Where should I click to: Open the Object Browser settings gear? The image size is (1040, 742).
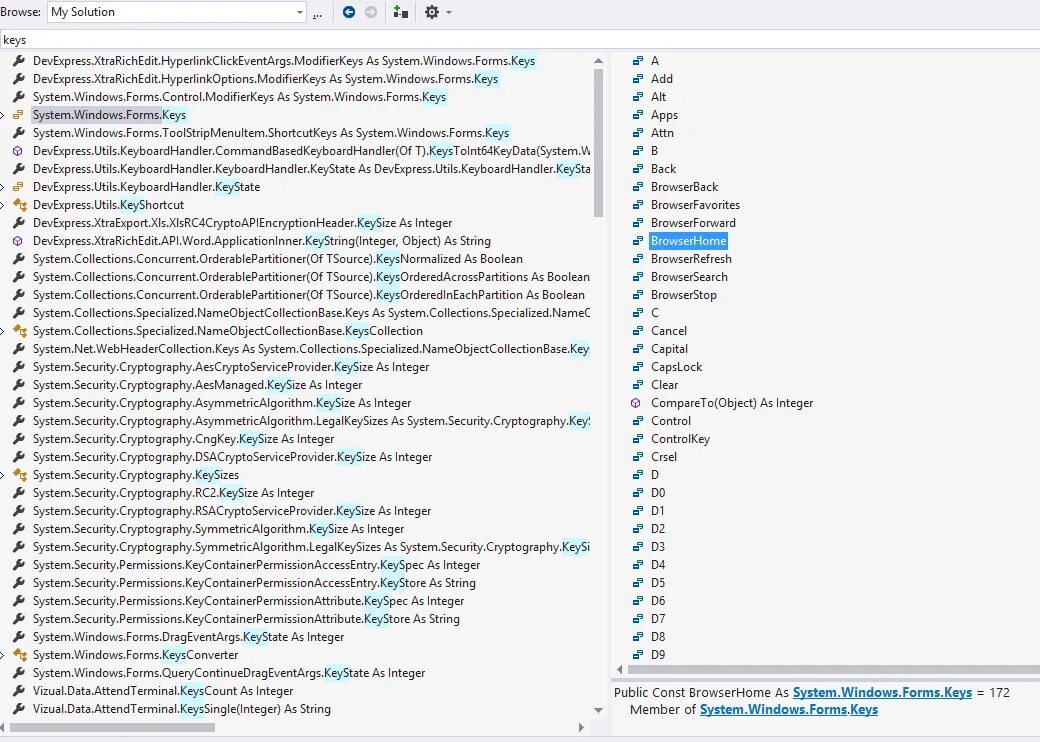[432, 12]
